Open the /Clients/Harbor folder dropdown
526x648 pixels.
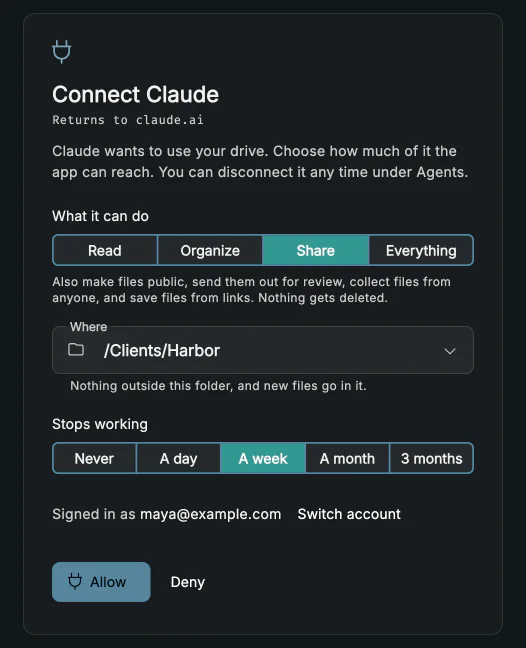tap(263, 350)
